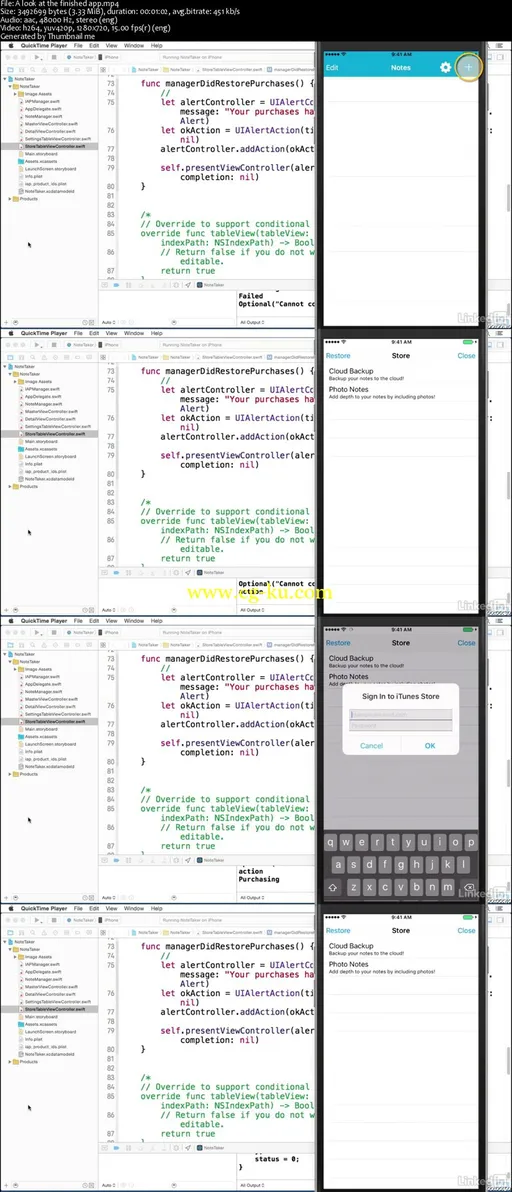Tap the g key on the iOS keyboard
The image size is (512, 1192).
pyautogui.click(x=401, y=864)
